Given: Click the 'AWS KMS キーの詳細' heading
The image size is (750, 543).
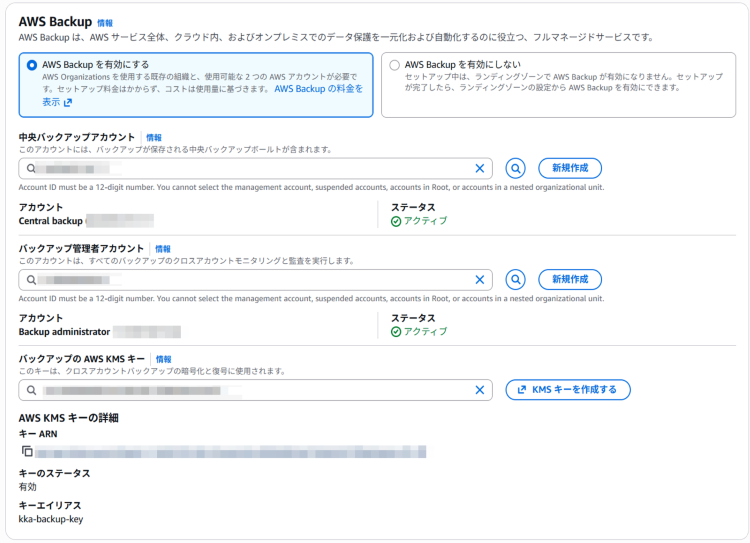Looking at the screenshot, I should click(x=68, y=418).
